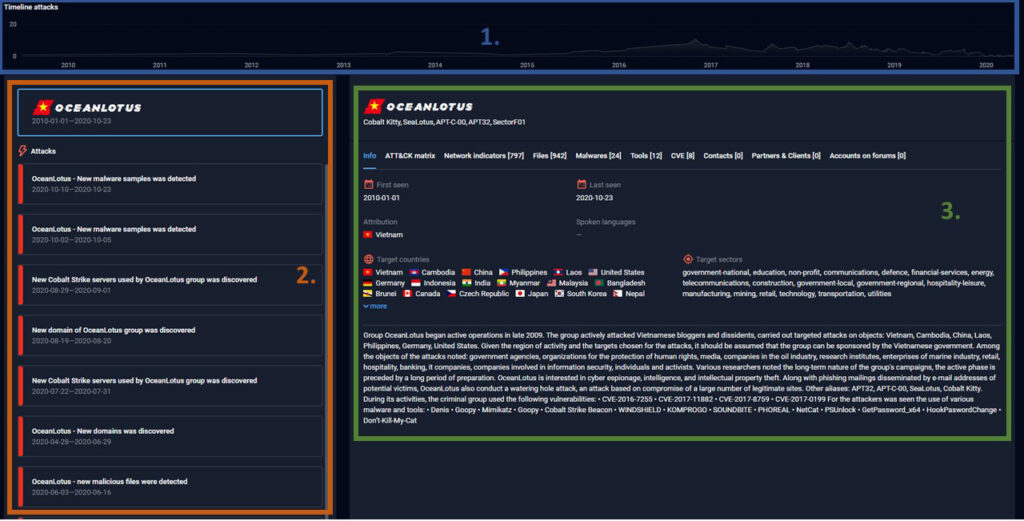The height and width of the screenshot is (521, 1024).
Task: Click the Target countries globe icon
Action: [x=369, y=259]
